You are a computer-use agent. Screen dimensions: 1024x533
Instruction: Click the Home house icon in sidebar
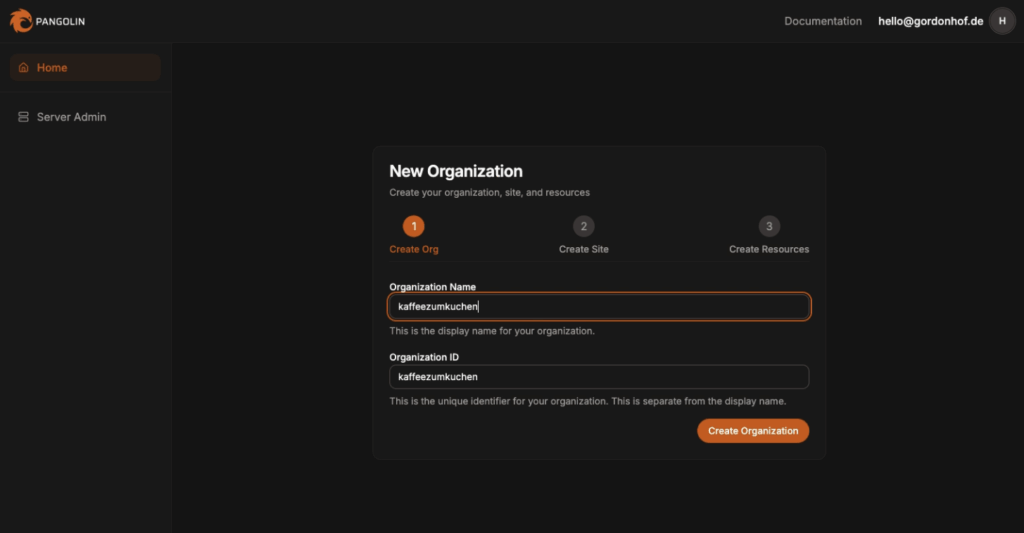click(24, 68)
